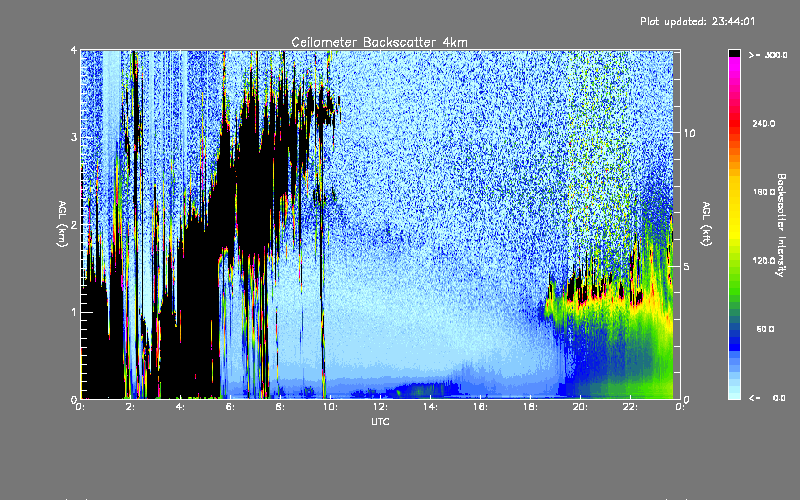Screen dimensions: 800x500
Task: Click the '60.0' colorbar label
Action: 765,329
